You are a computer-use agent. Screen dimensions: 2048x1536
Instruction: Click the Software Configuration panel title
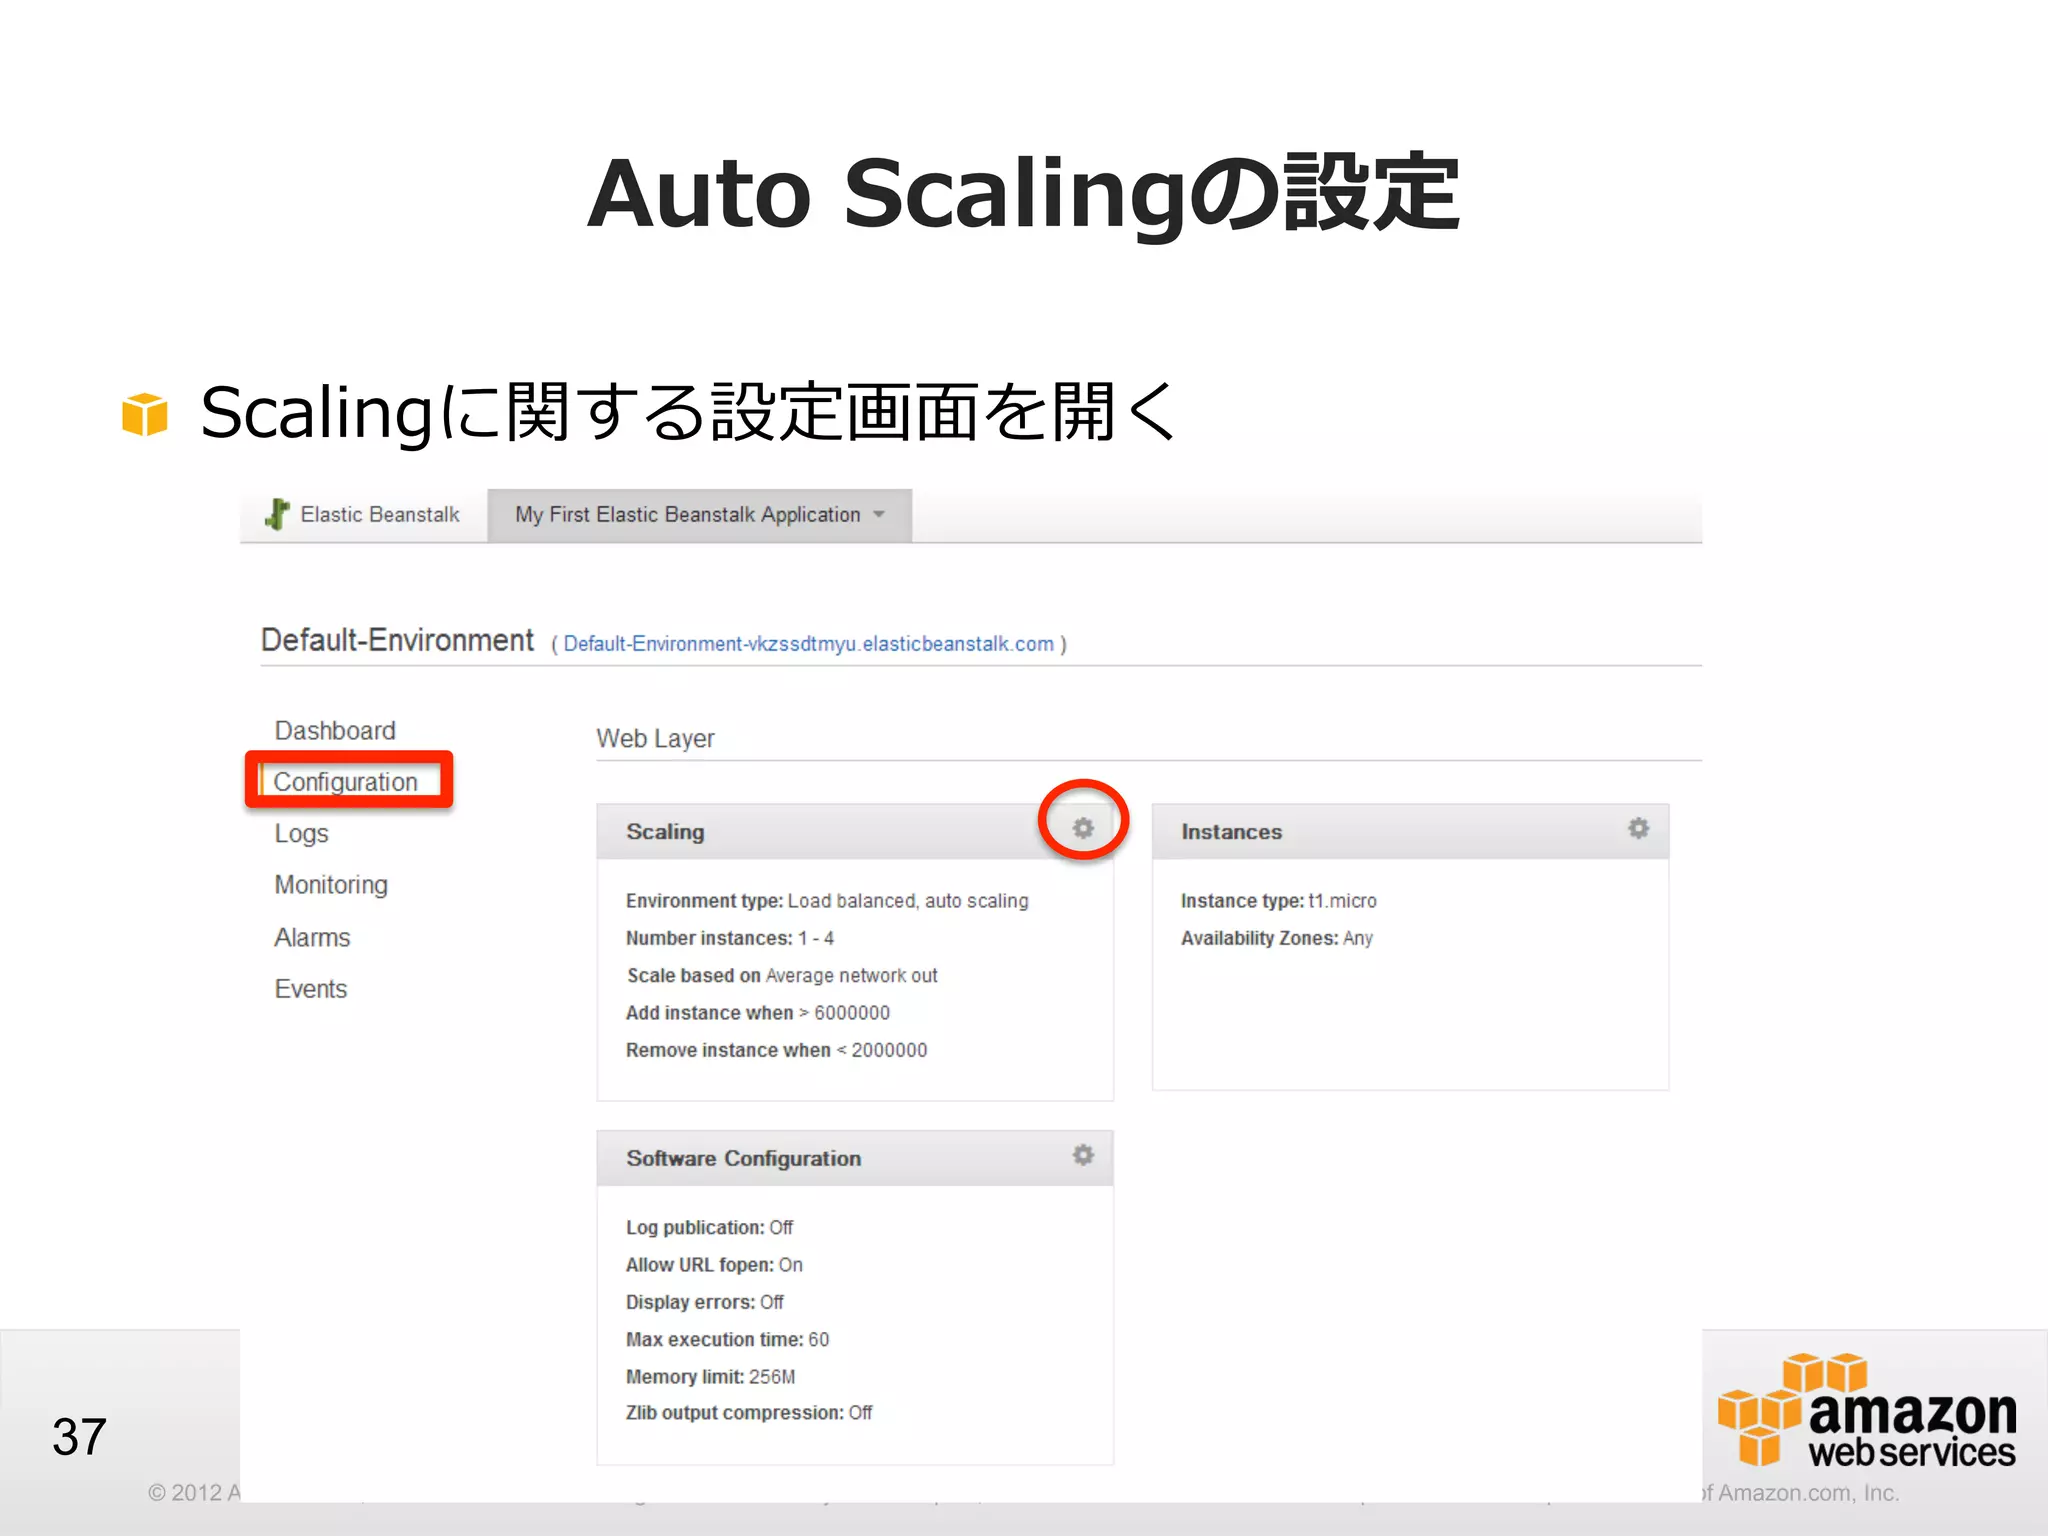[x=743, y=1158]
